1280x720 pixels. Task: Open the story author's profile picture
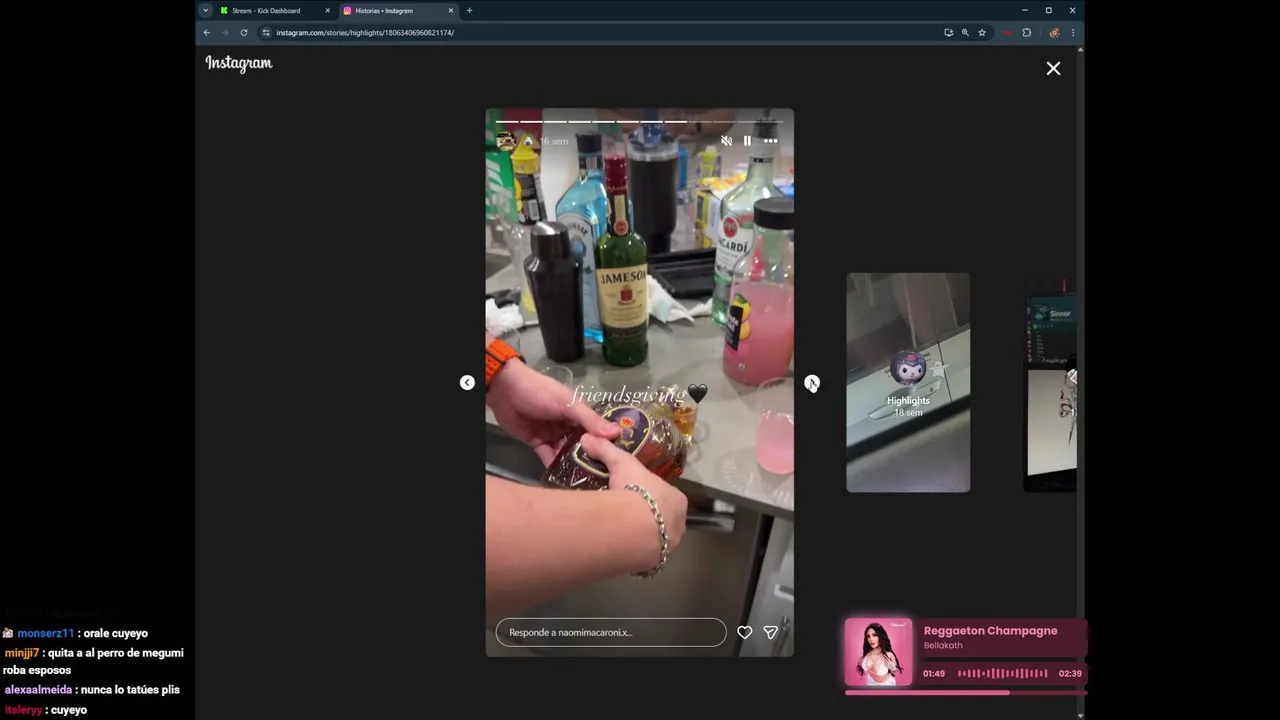click(x=506, y=141)
